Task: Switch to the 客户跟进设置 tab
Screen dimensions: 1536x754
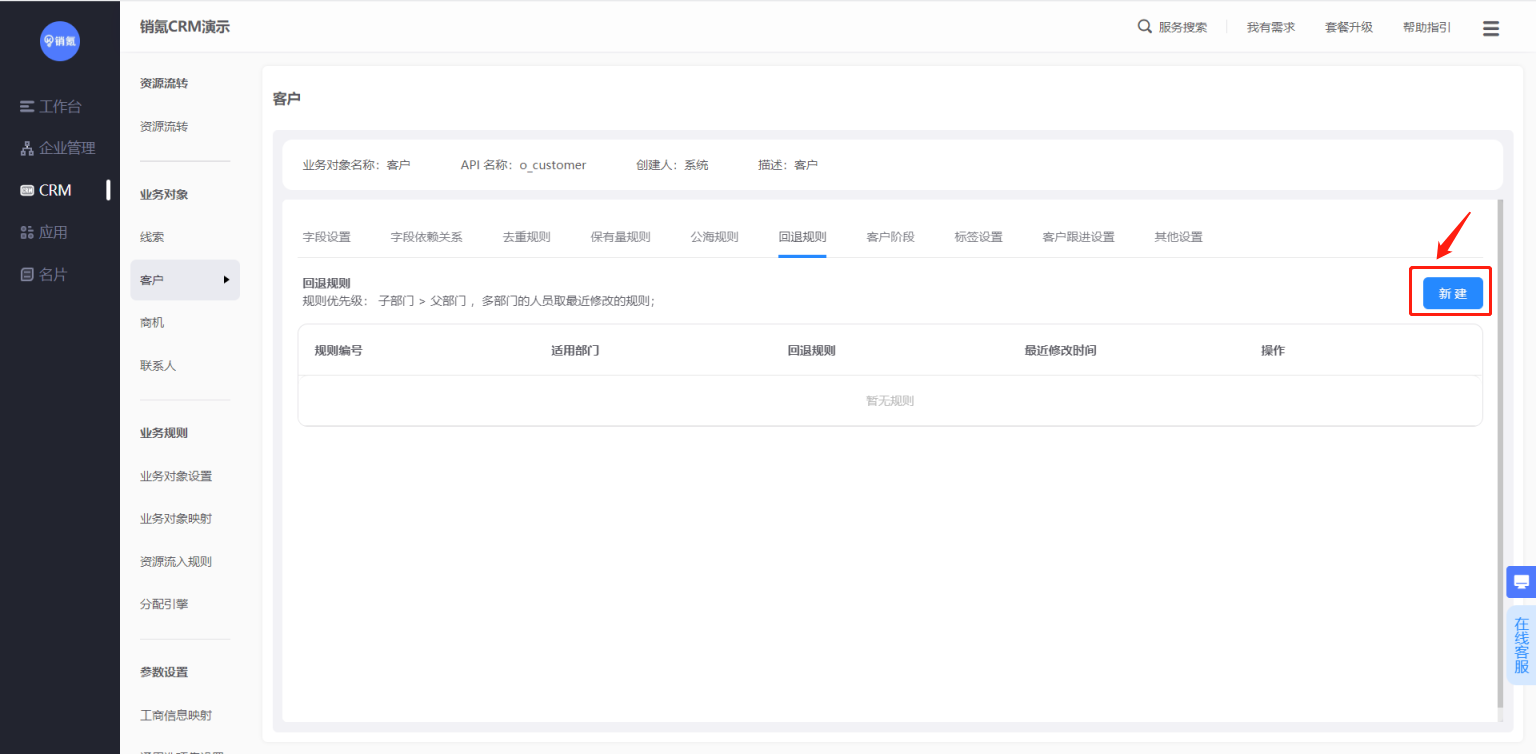Action: (x=1079, y=237)
